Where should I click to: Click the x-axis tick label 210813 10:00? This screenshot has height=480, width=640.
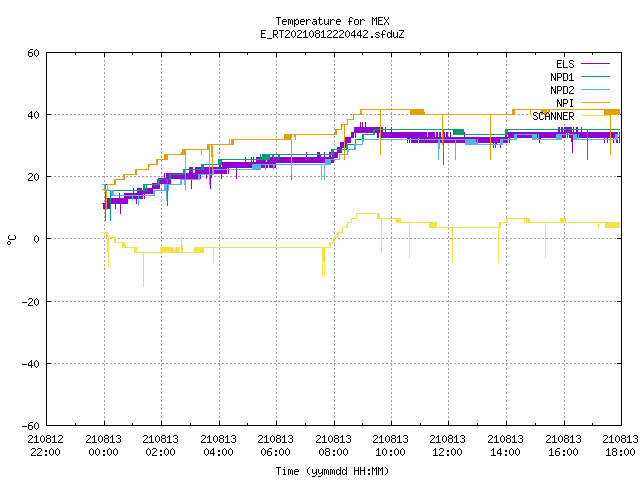[391, 446]
